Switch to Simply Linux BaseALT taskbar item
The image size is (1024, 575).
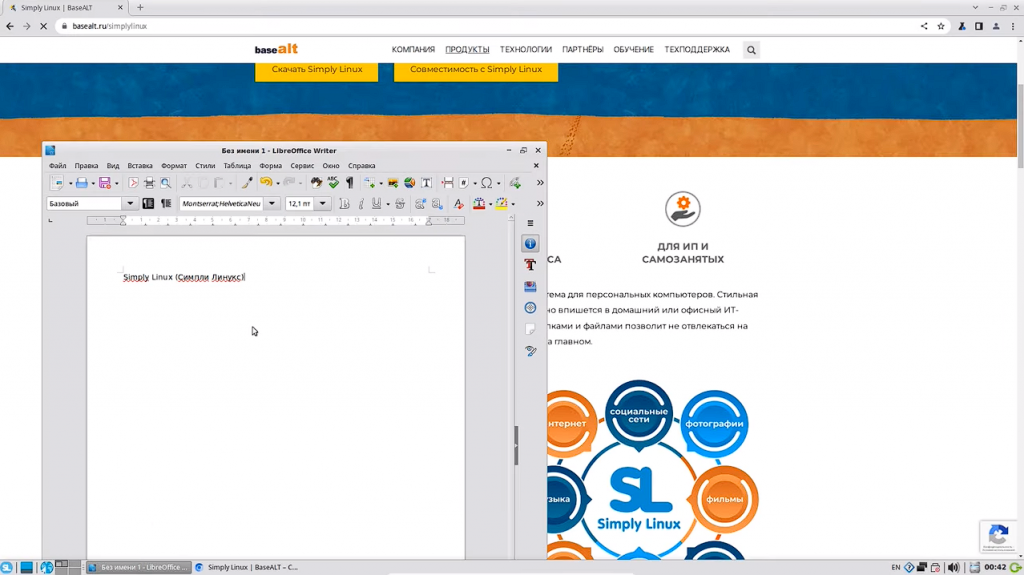[x=247, y=567]
